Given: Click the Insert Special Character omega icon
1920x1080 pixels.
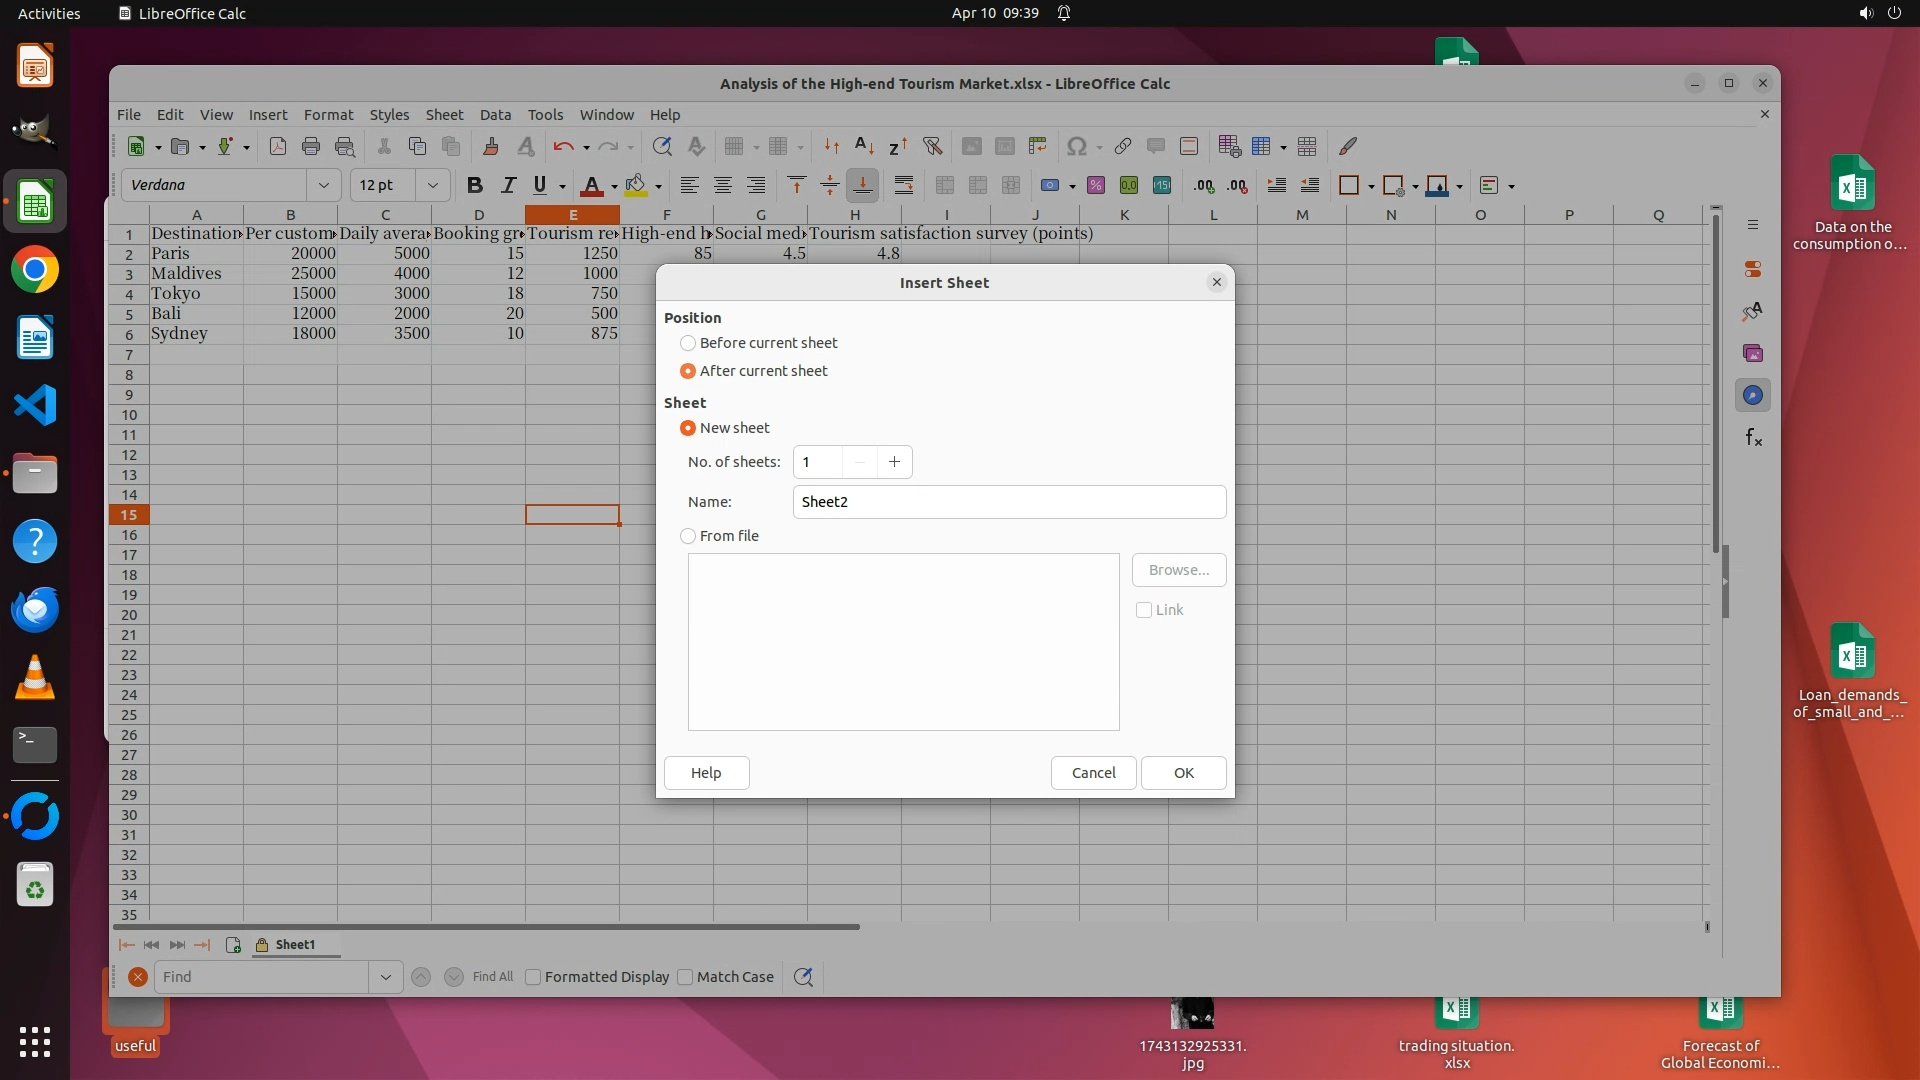Looking at the screenshot, I should point(1076,146).
